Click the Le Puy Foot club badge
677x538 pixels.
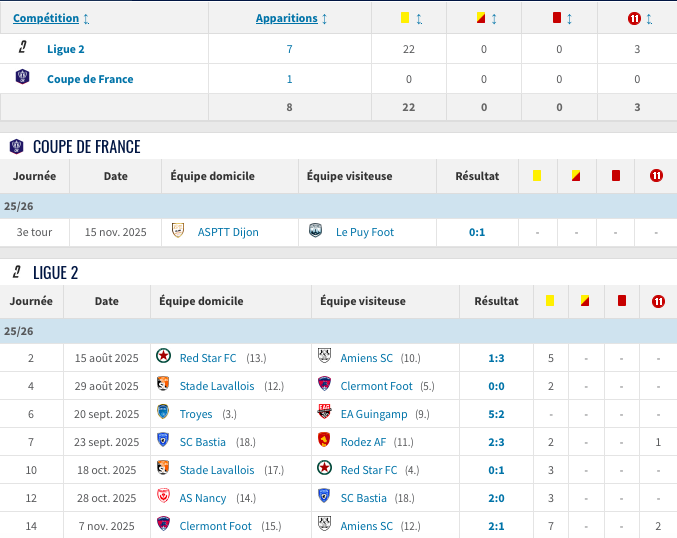click(316, 231)
